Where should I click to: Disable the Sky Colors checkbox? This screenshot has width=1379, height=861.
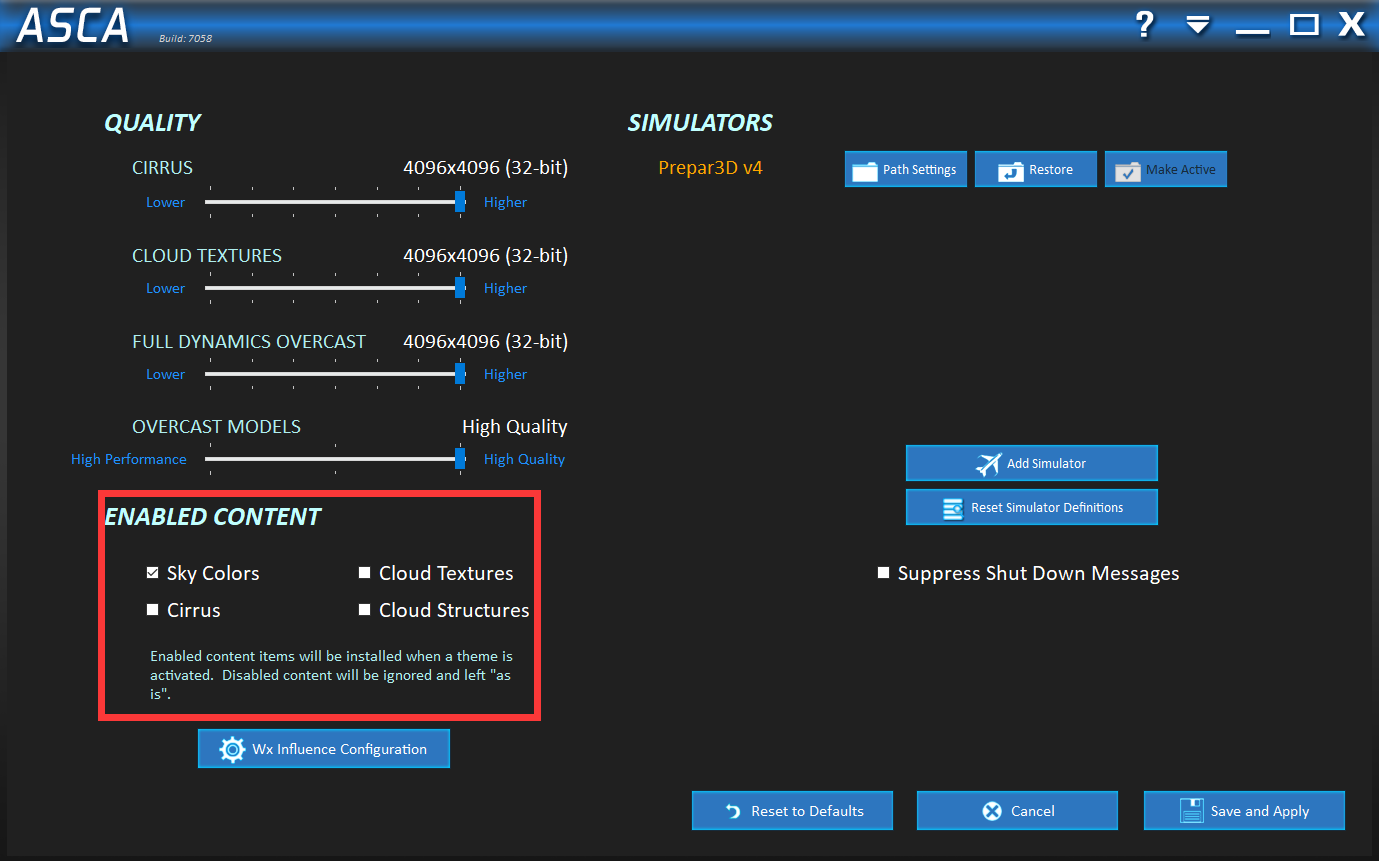152,573
